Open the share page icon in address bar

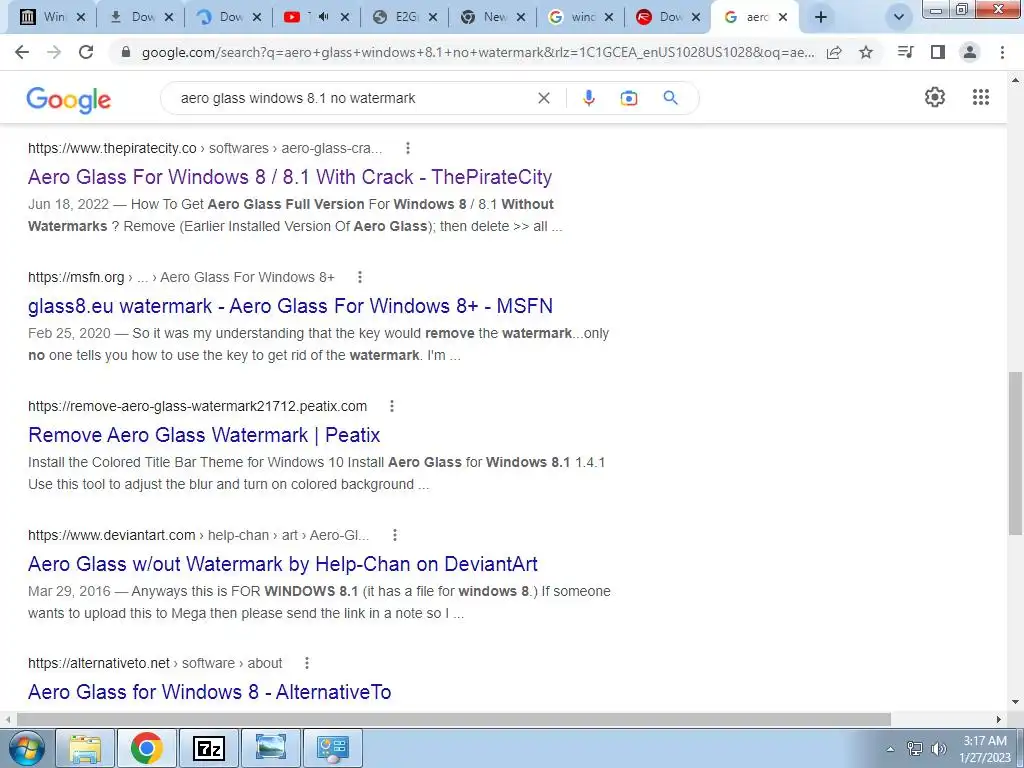(x=834, y=52)
